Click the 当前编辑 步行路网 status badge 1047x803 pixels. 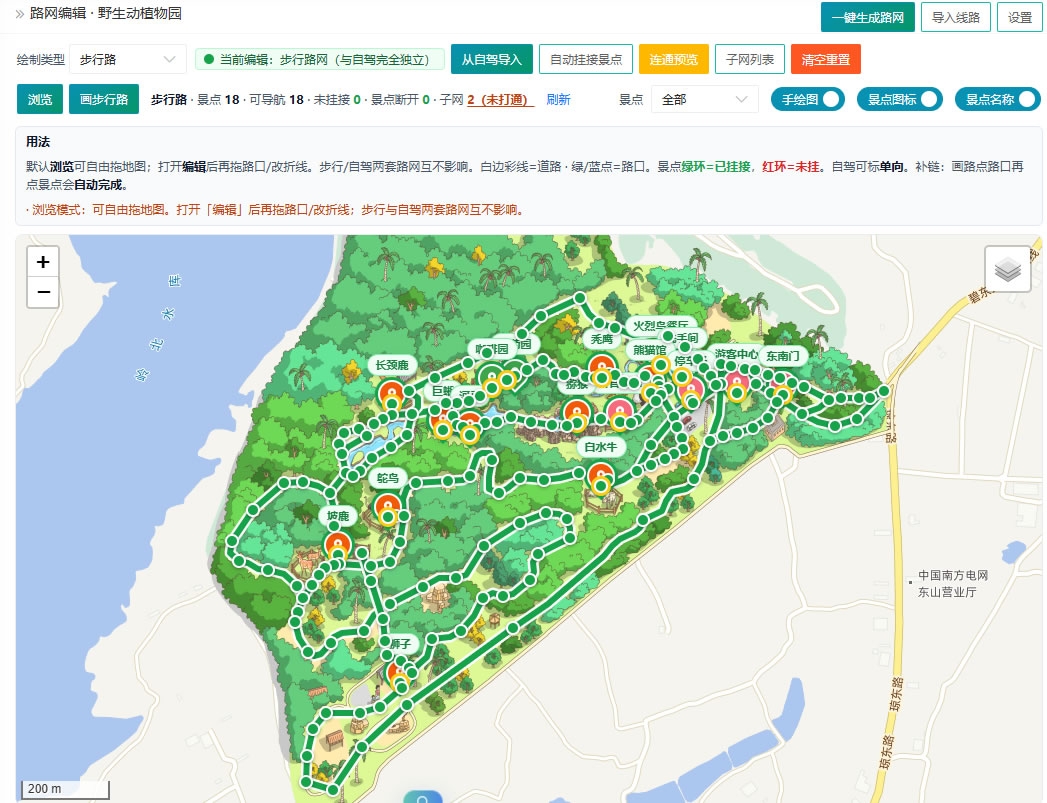click(321, 59)
